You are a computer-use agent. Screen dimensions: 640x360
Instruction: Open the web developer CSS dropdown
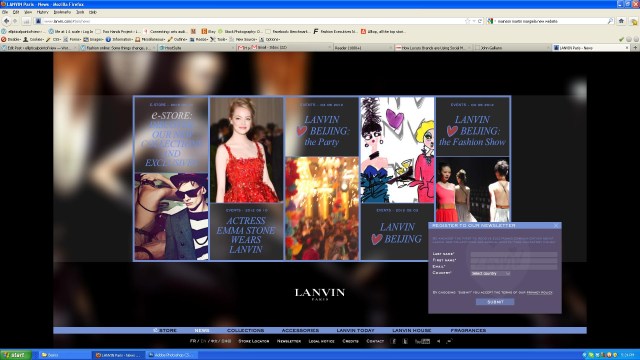pos(53,40)
